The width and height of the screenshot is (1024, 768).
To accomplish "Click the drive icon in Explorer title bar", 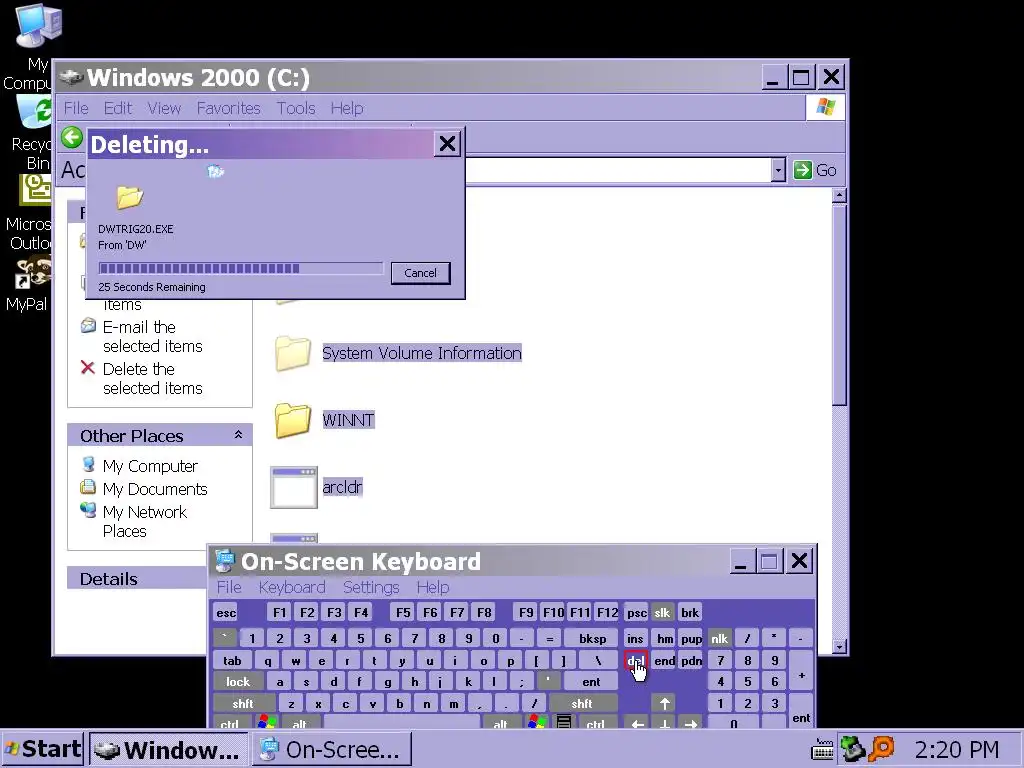I will (x=71, y=77).
